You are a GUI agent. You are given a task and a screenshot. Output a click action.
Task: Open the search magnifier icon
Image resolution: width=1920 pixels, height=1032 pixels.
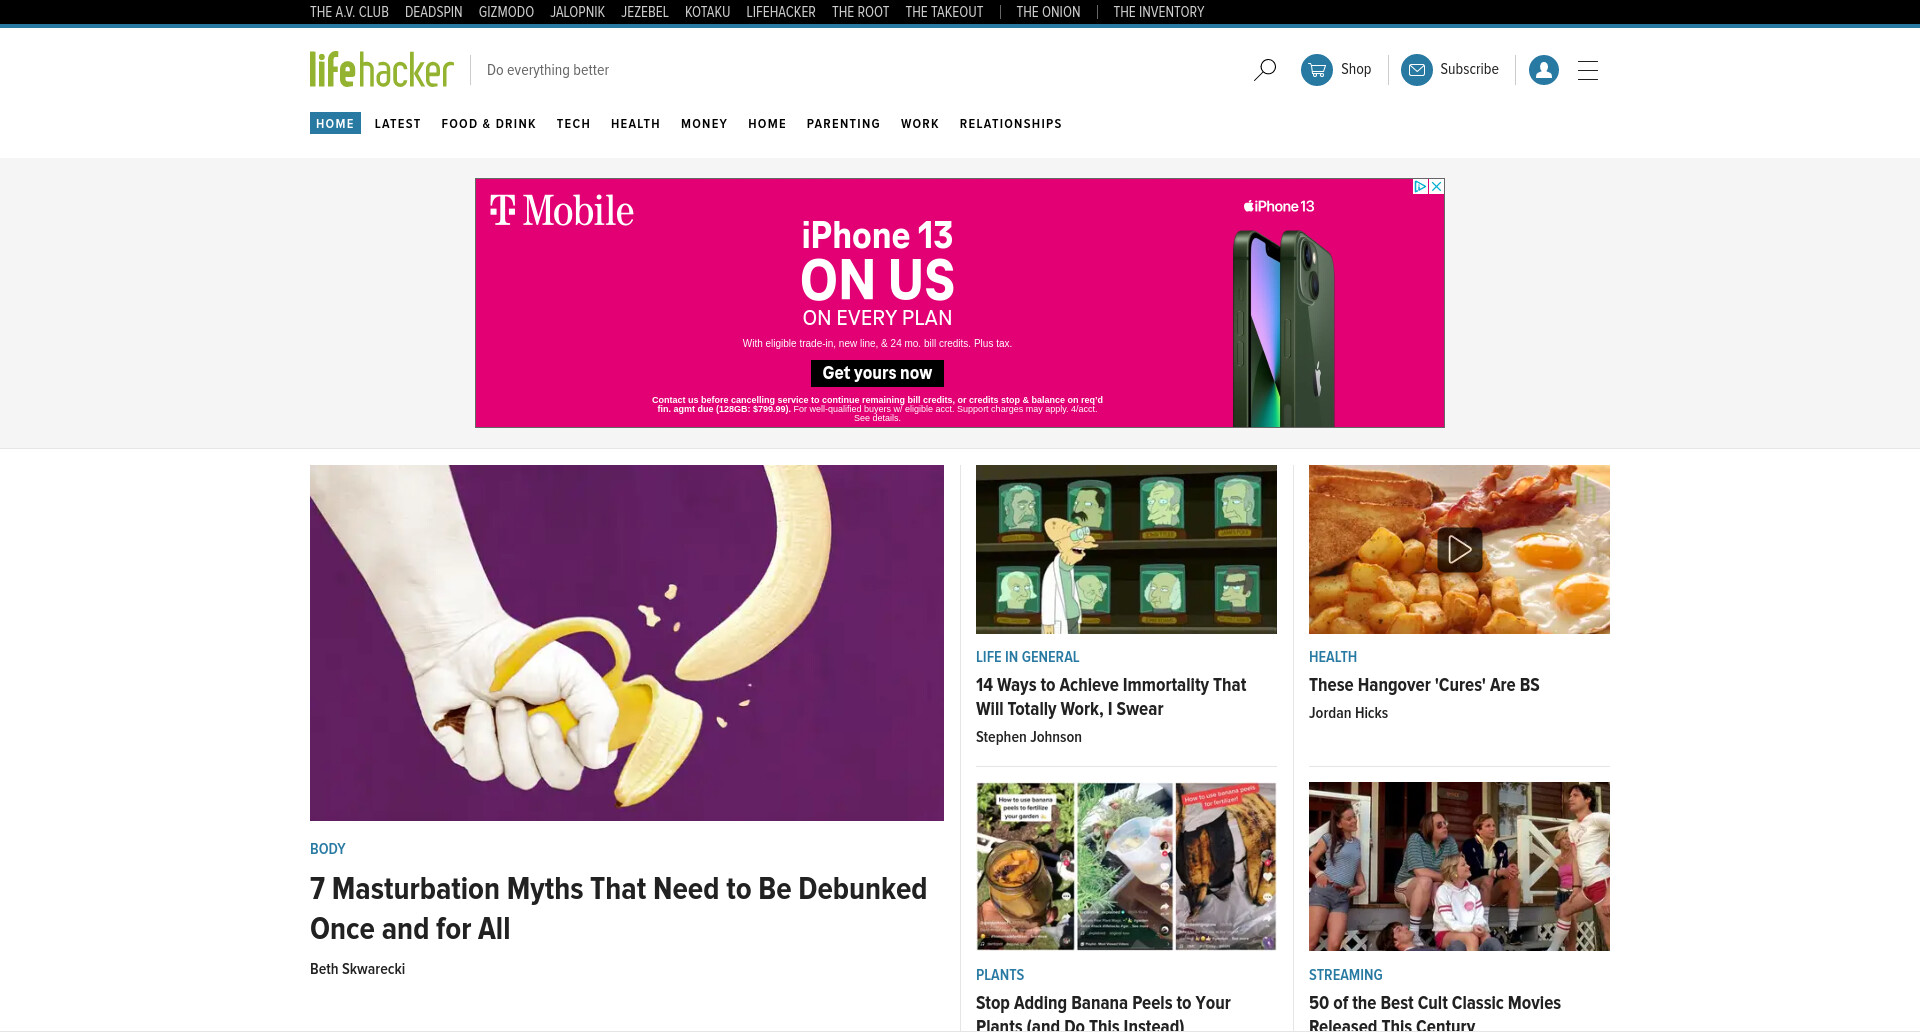pyautogui.click(x=1265, y=70)
